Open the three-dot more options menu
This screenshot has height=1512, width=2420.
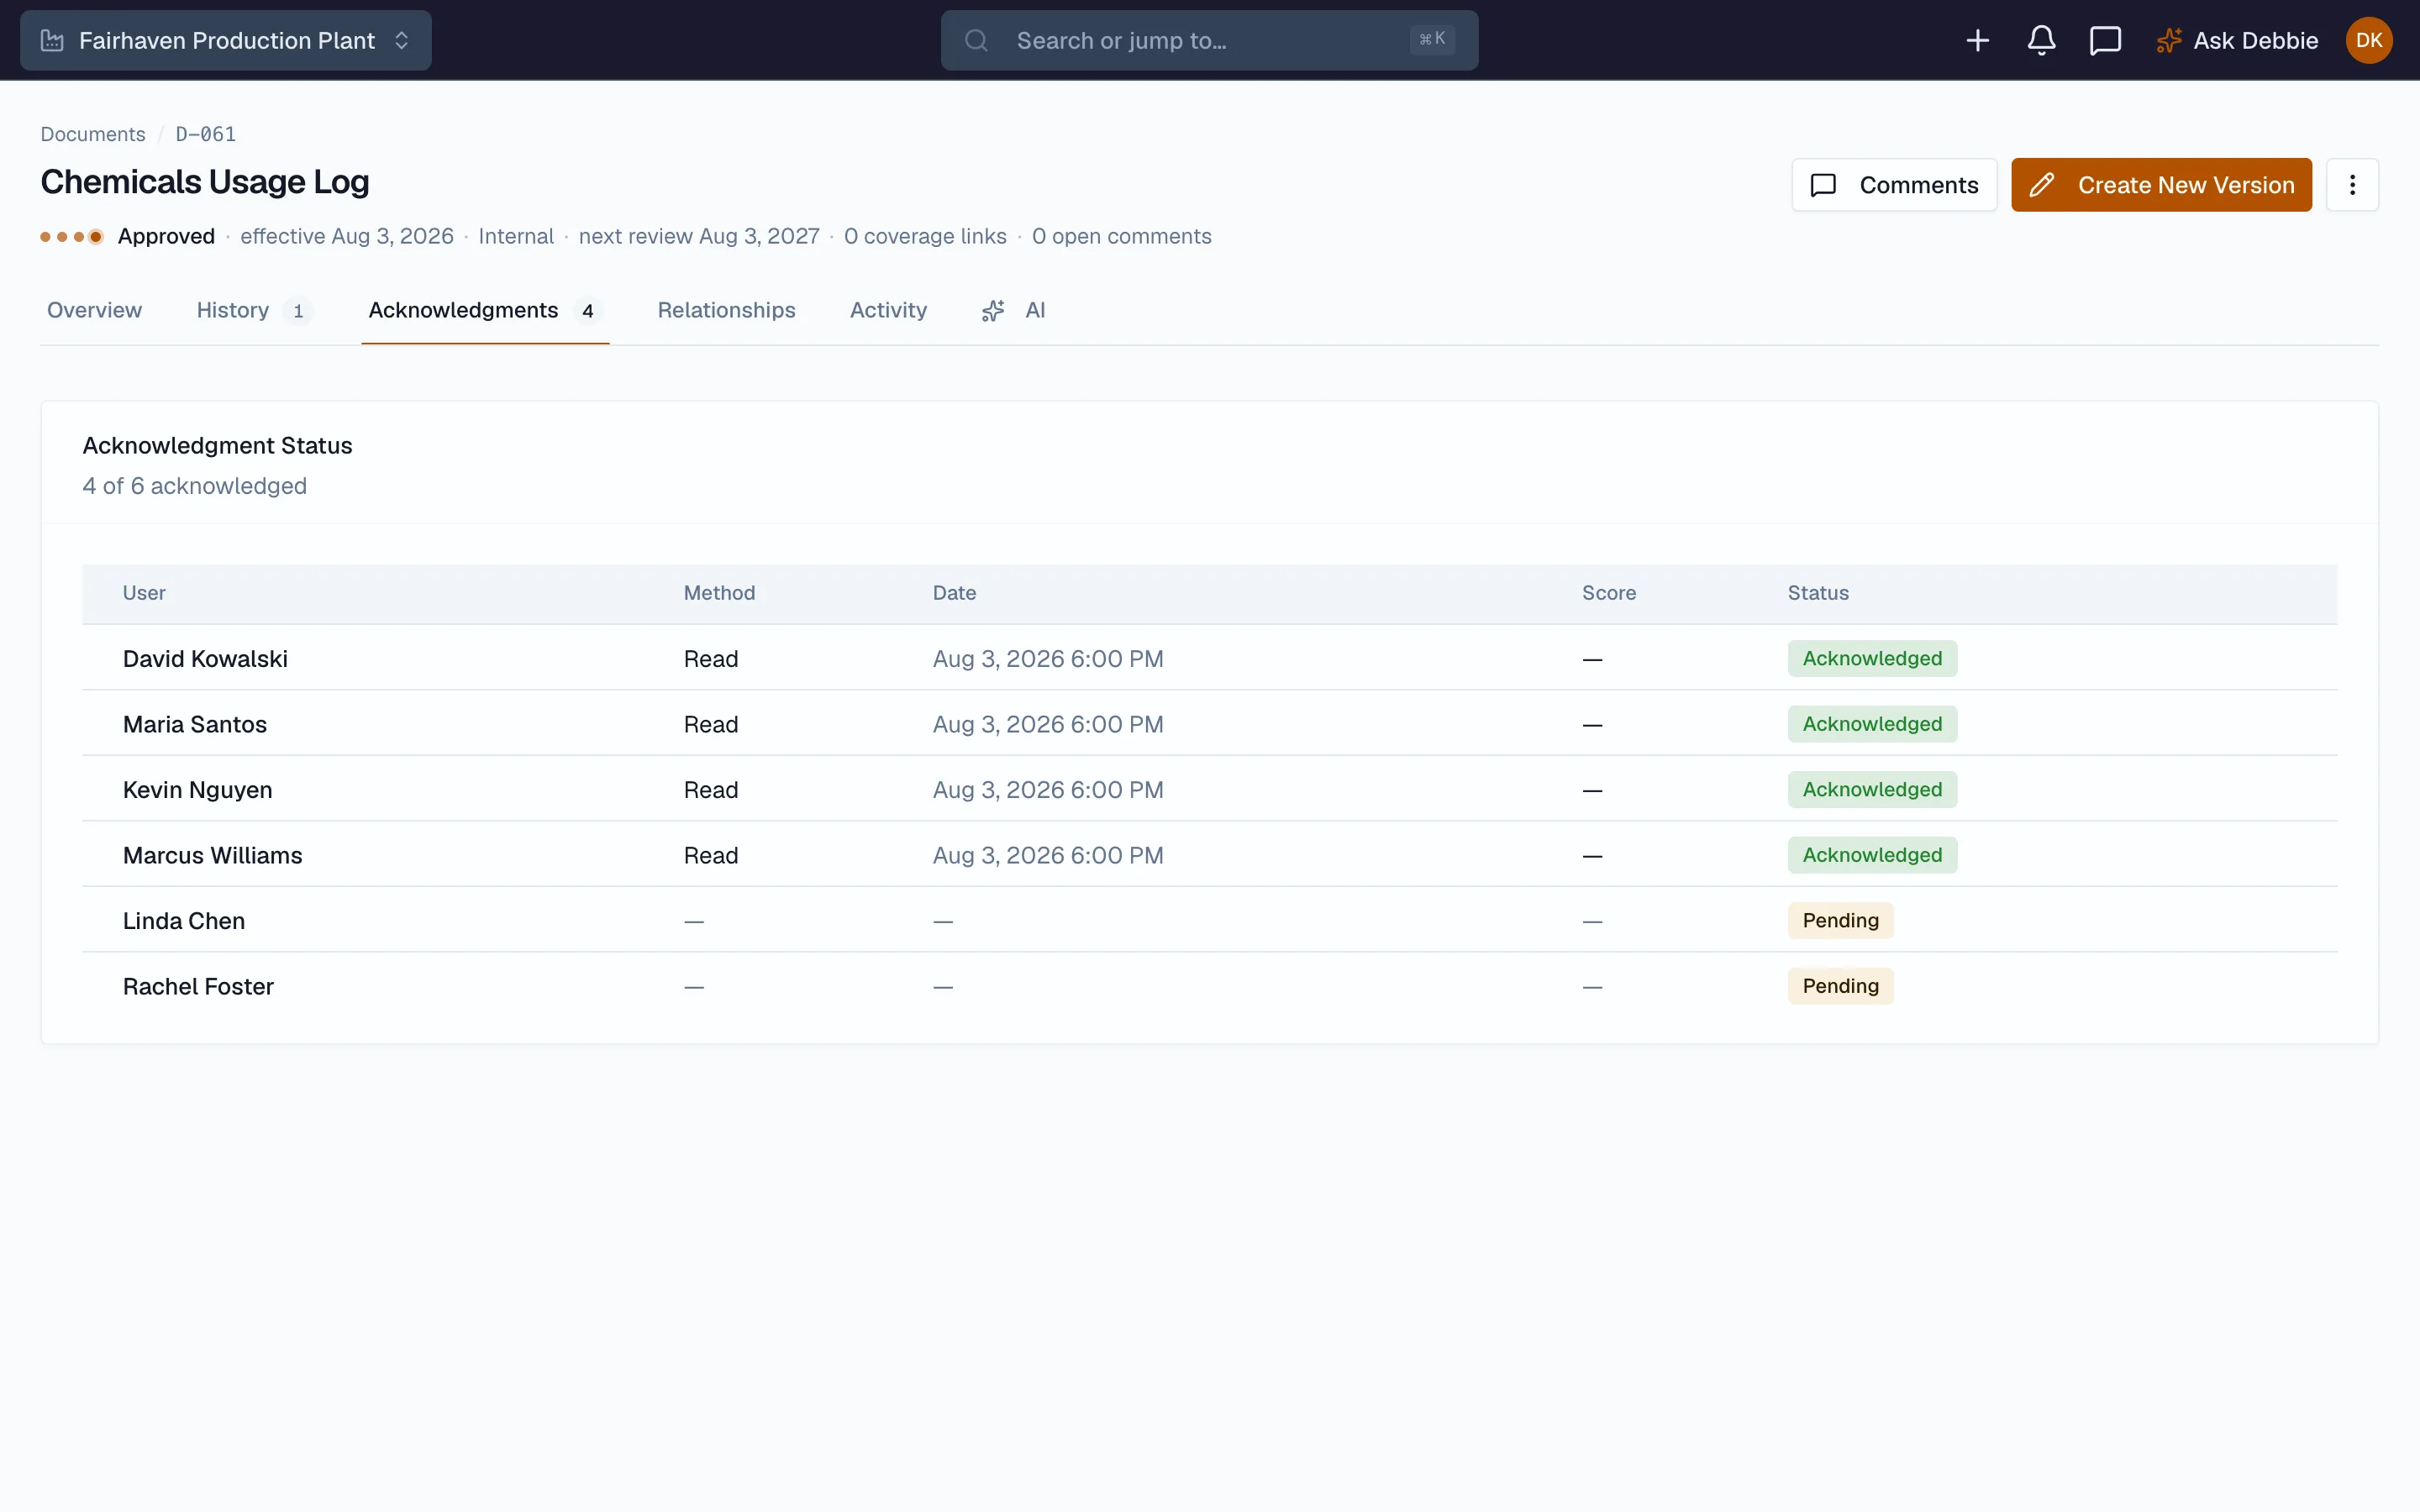(x=2352, y=185)
